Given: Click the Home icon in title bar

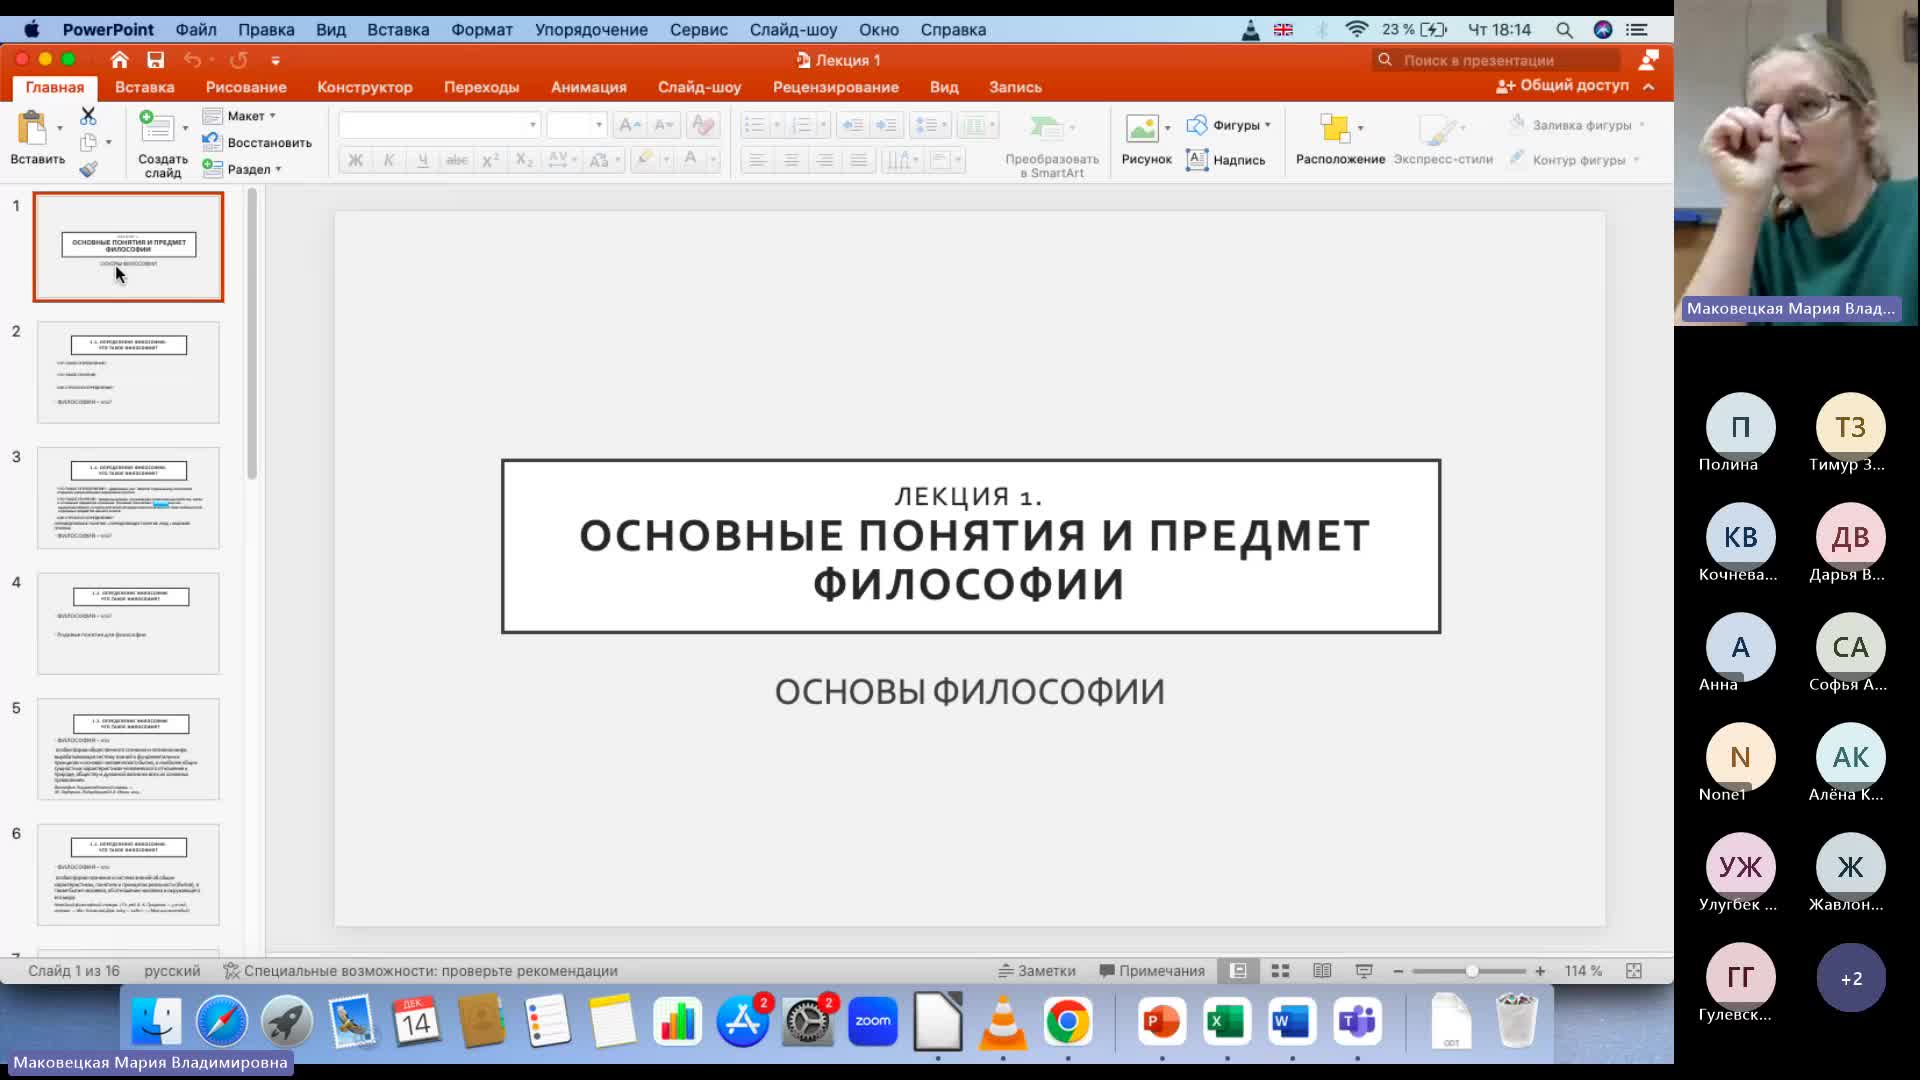Looking at the screenshot, I should (x=120, y=60).
